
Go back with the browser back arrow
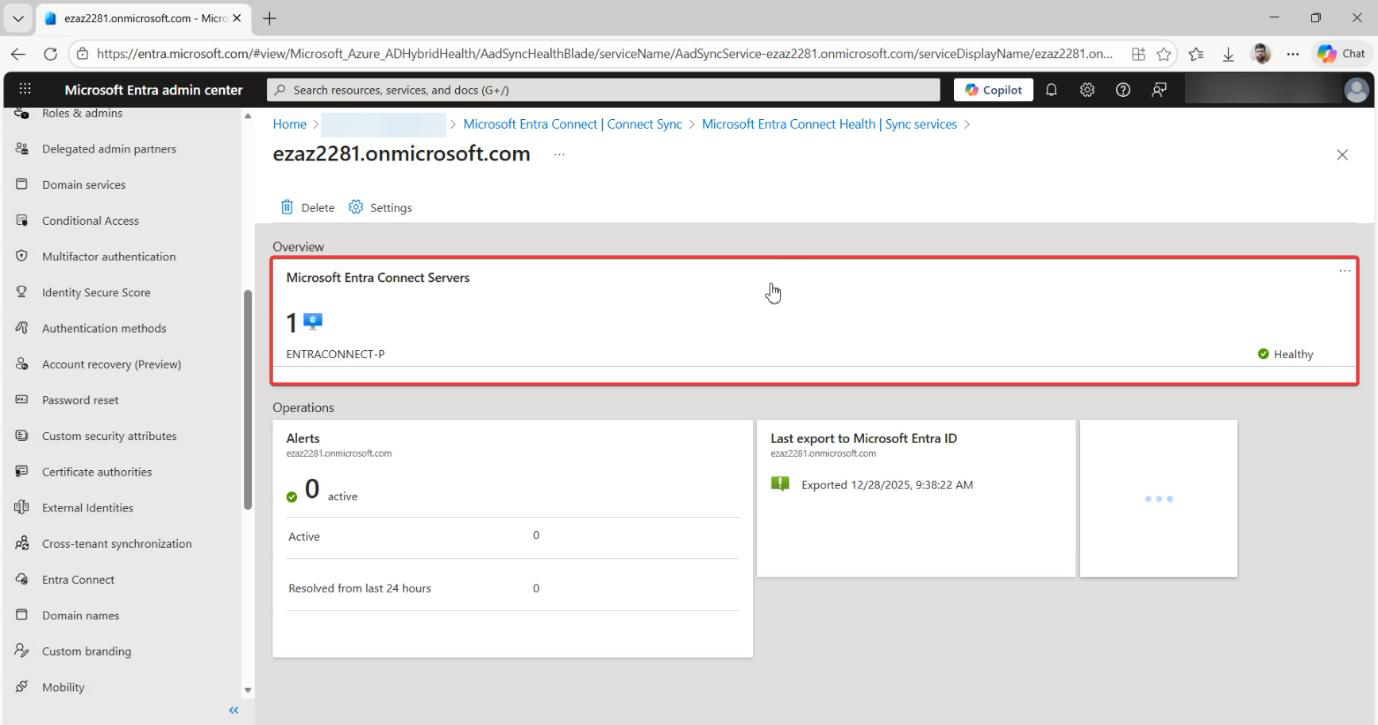click(17, 55)
